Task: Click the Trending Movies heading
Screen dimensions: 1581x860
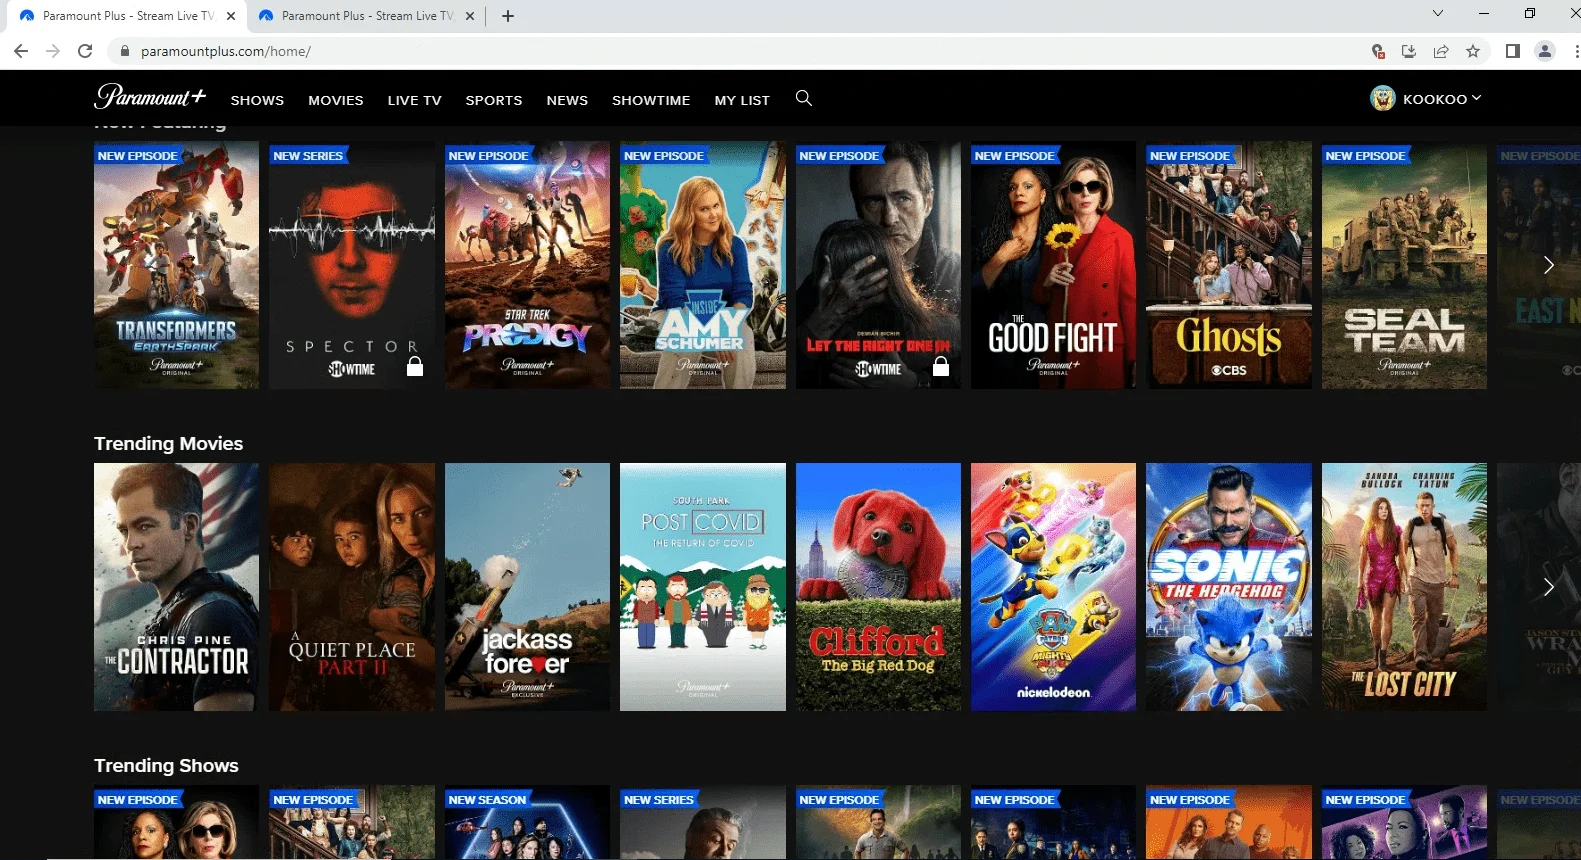Action: coord(168,443)
